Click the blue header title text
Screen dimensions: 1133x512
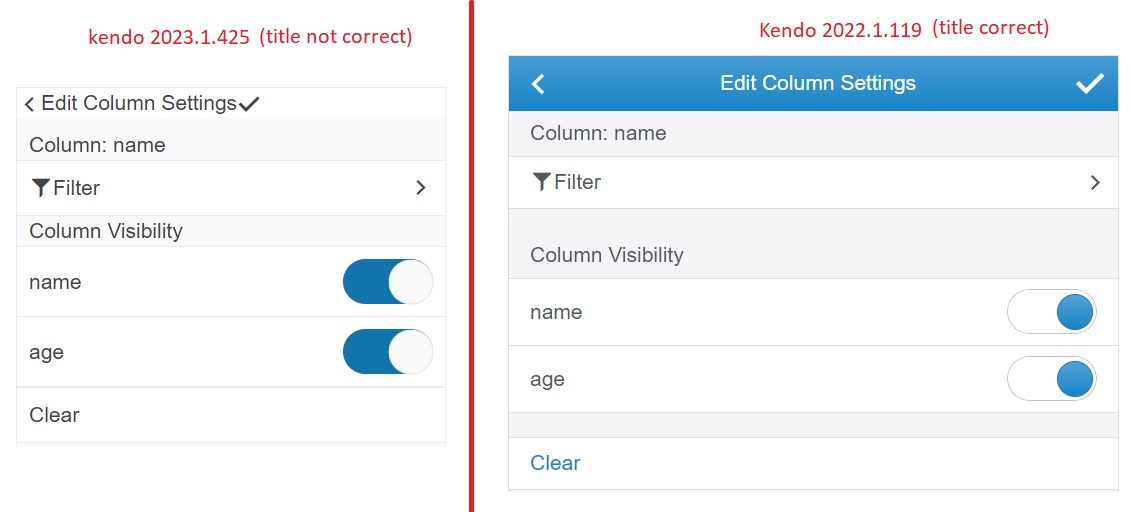tap(817, 83)
